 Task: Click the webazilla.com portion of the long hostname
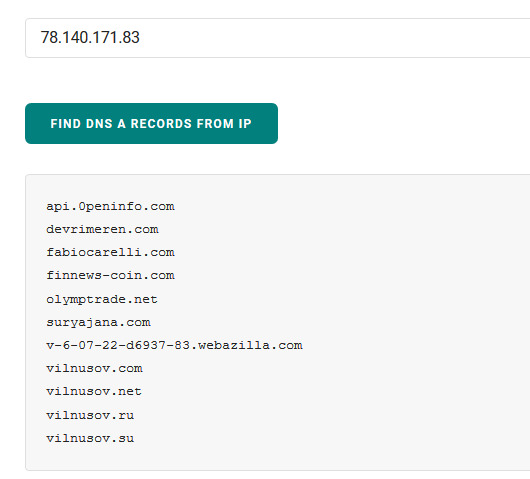point(250,345)
